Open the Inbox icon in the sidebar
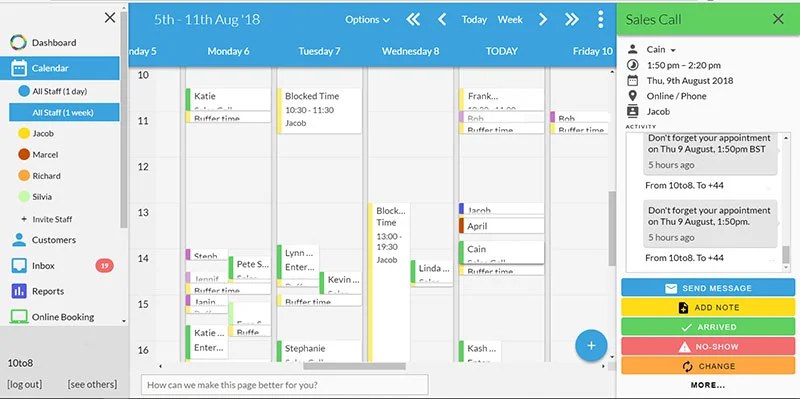800x399 pixels. [19, 266]
